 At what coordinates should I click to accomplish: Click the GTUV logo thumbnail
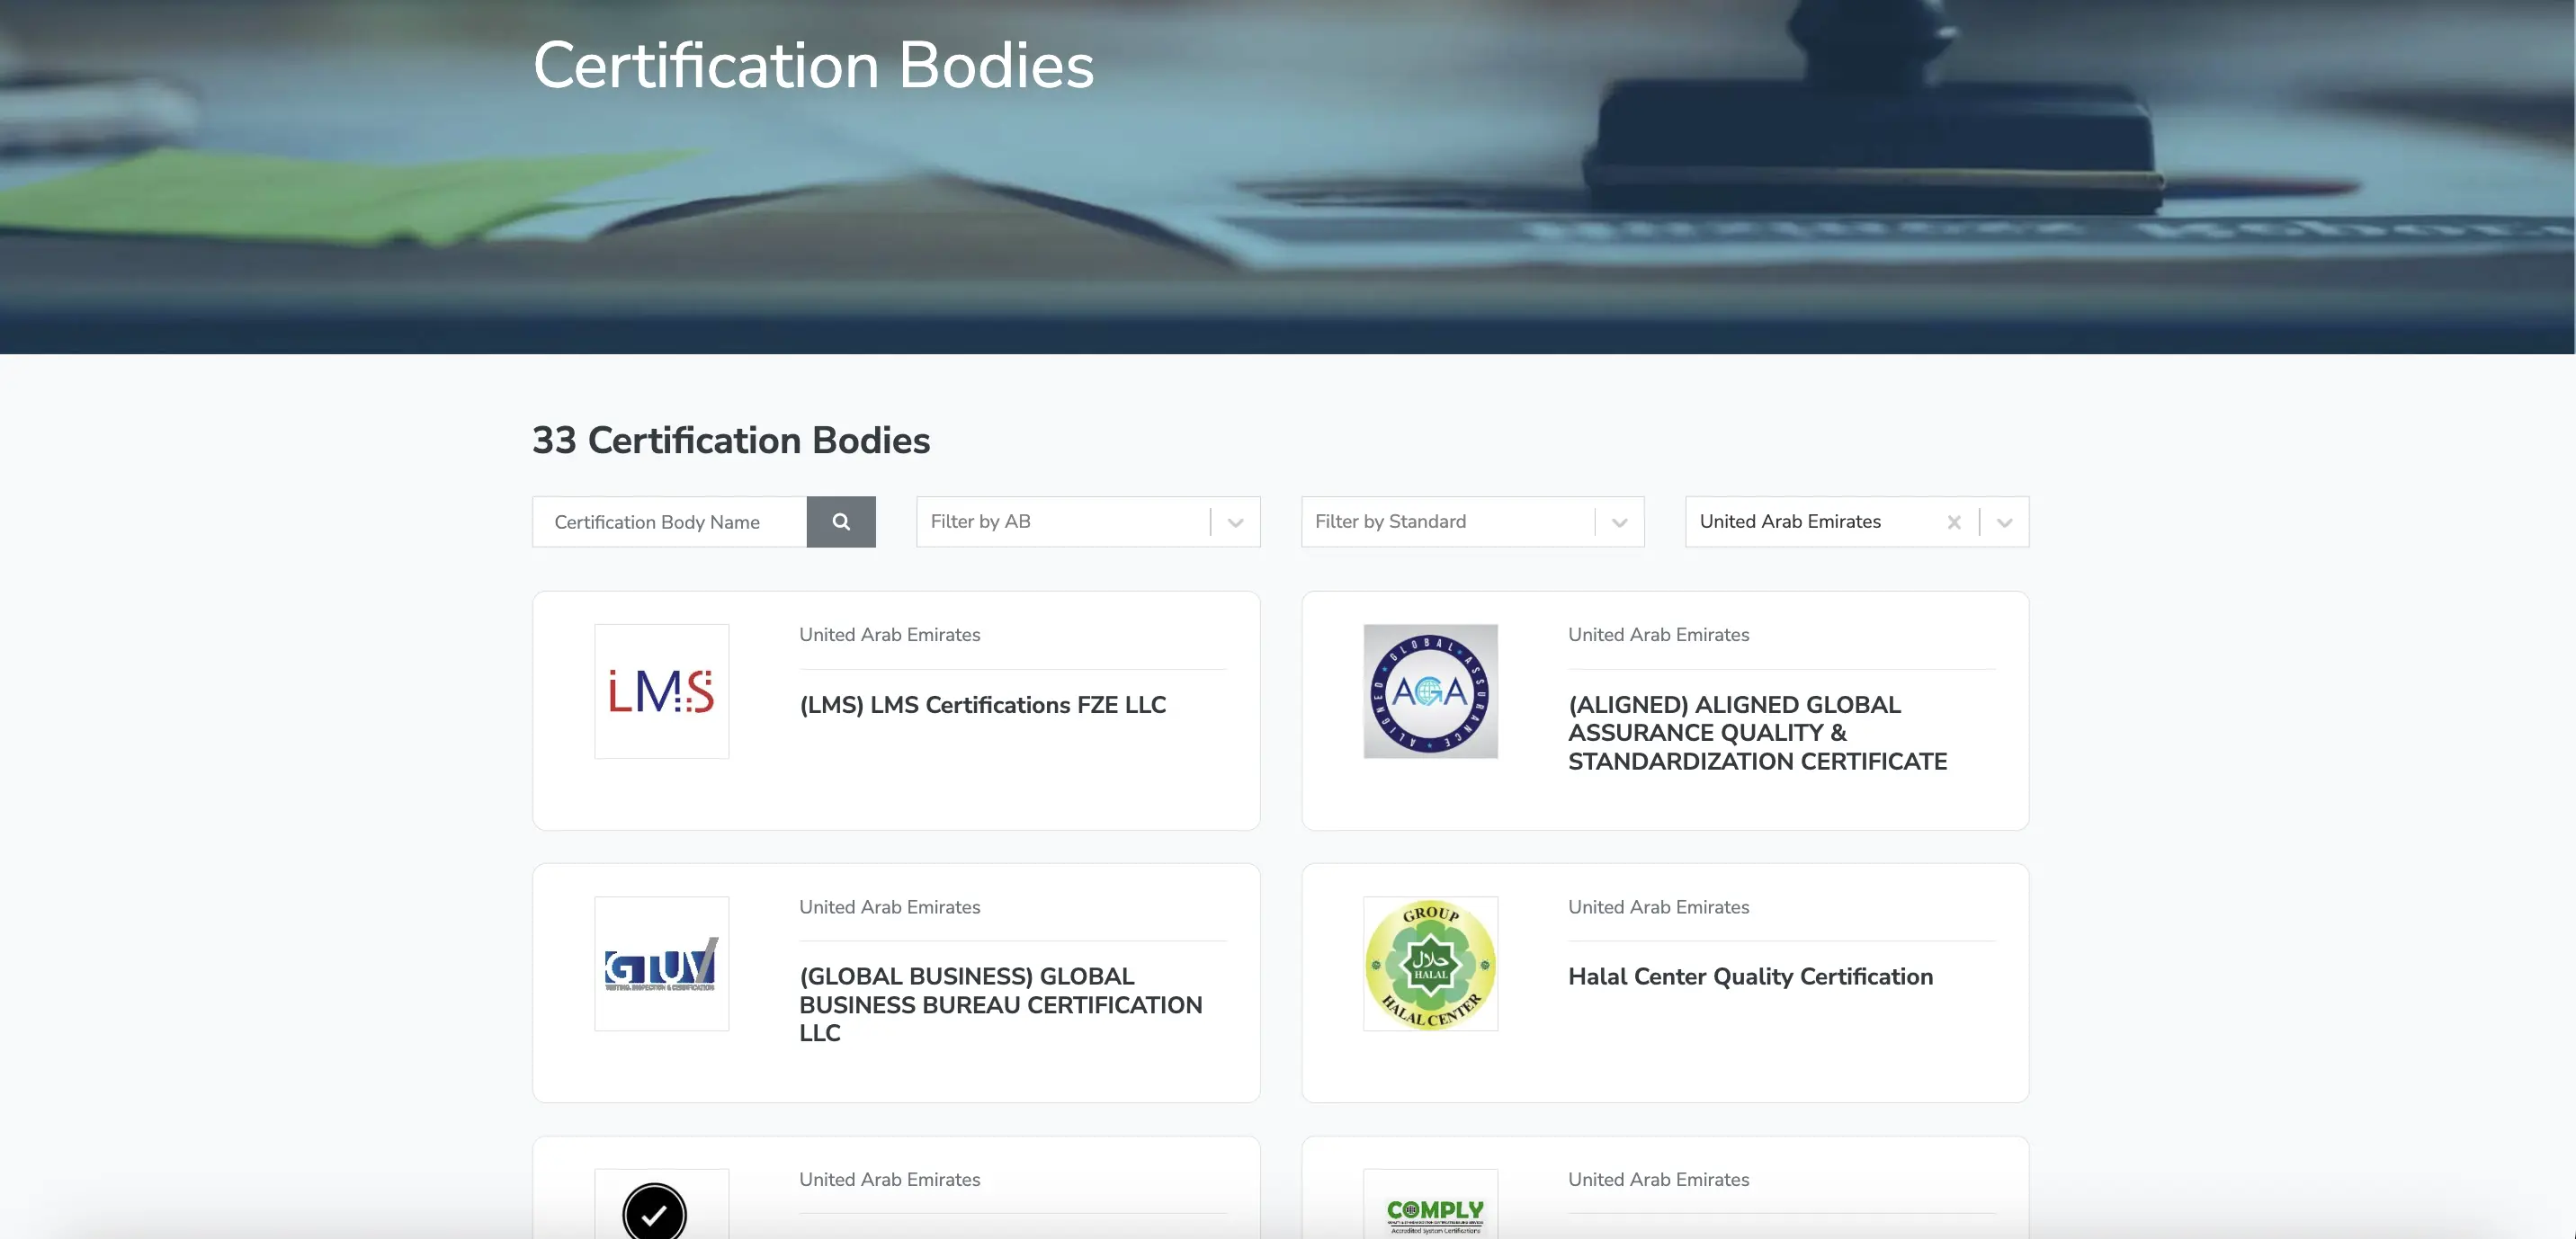(x=662, y=964)
